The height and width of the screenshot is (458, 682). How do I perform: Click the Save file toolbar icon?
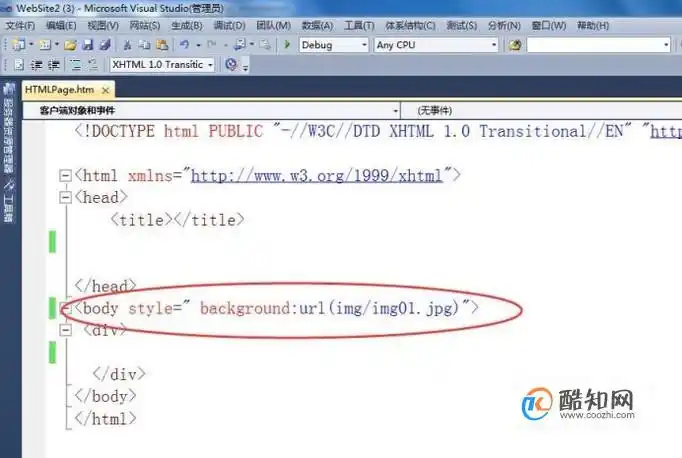(88, 45)
